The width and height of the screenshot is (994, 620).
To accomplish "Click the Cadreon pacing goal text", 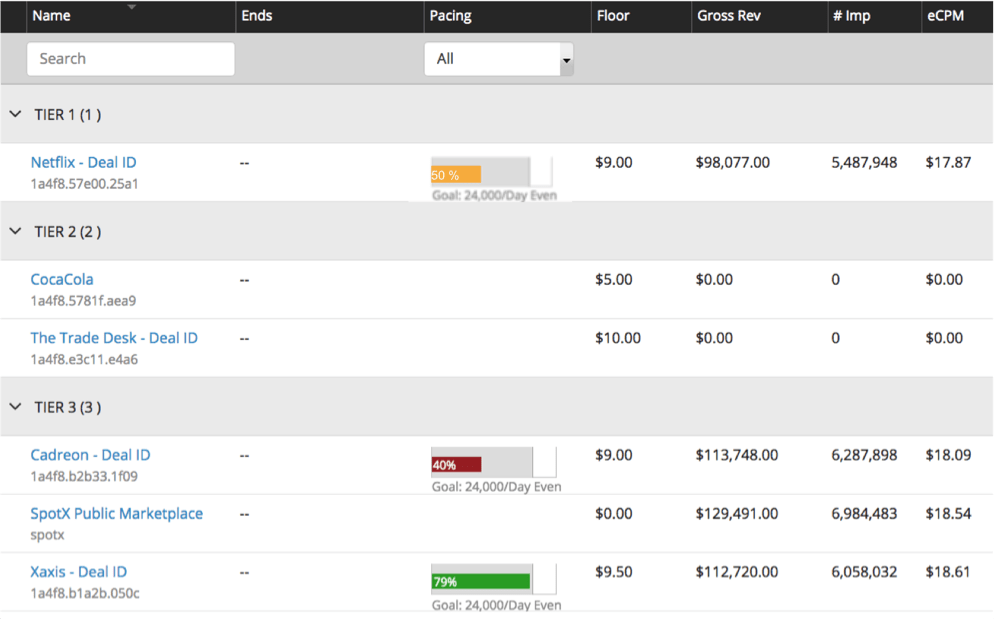I will click(496, 487).
